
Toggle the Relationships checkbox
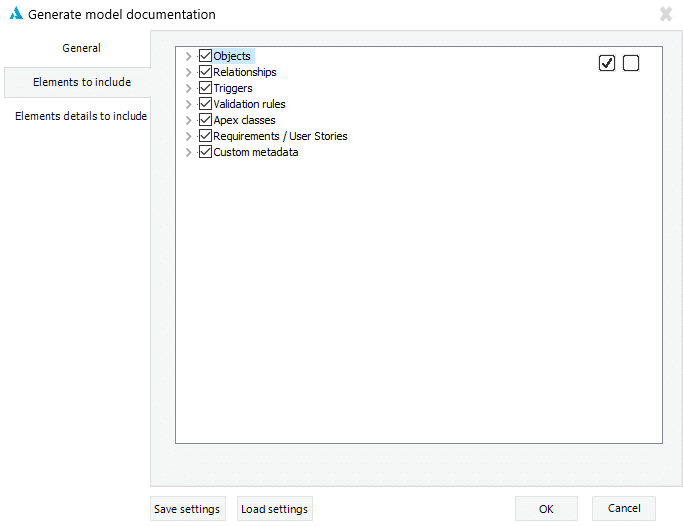pos(206,72)
